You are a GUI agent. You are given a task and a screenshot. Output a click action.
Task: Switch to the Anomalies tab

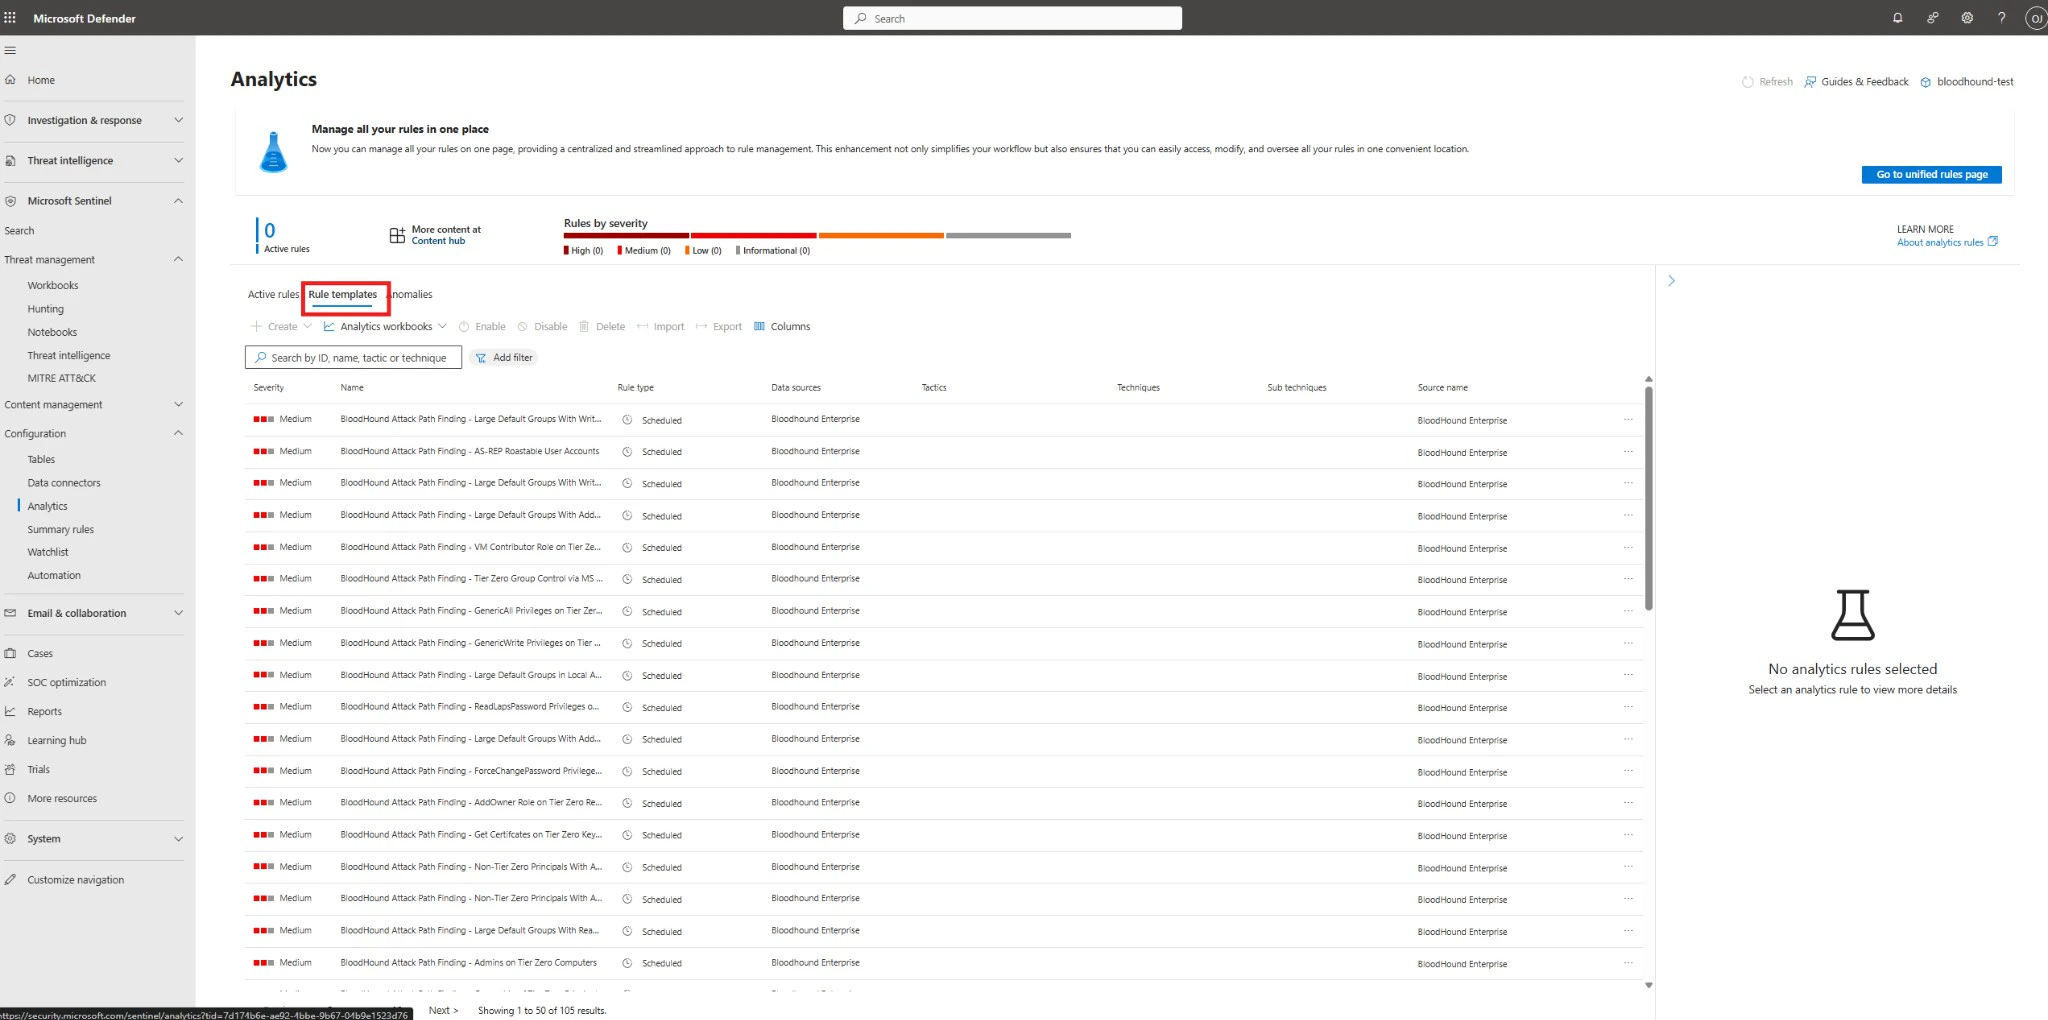410,294
